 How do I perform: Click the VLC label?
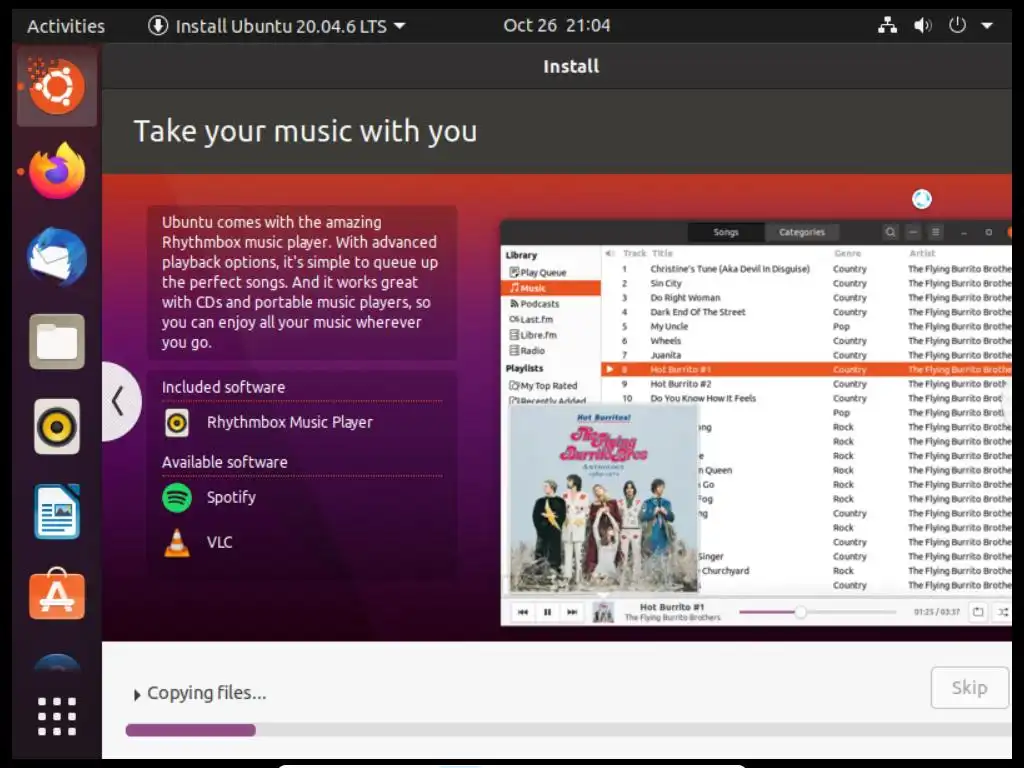tap(219, 542)
